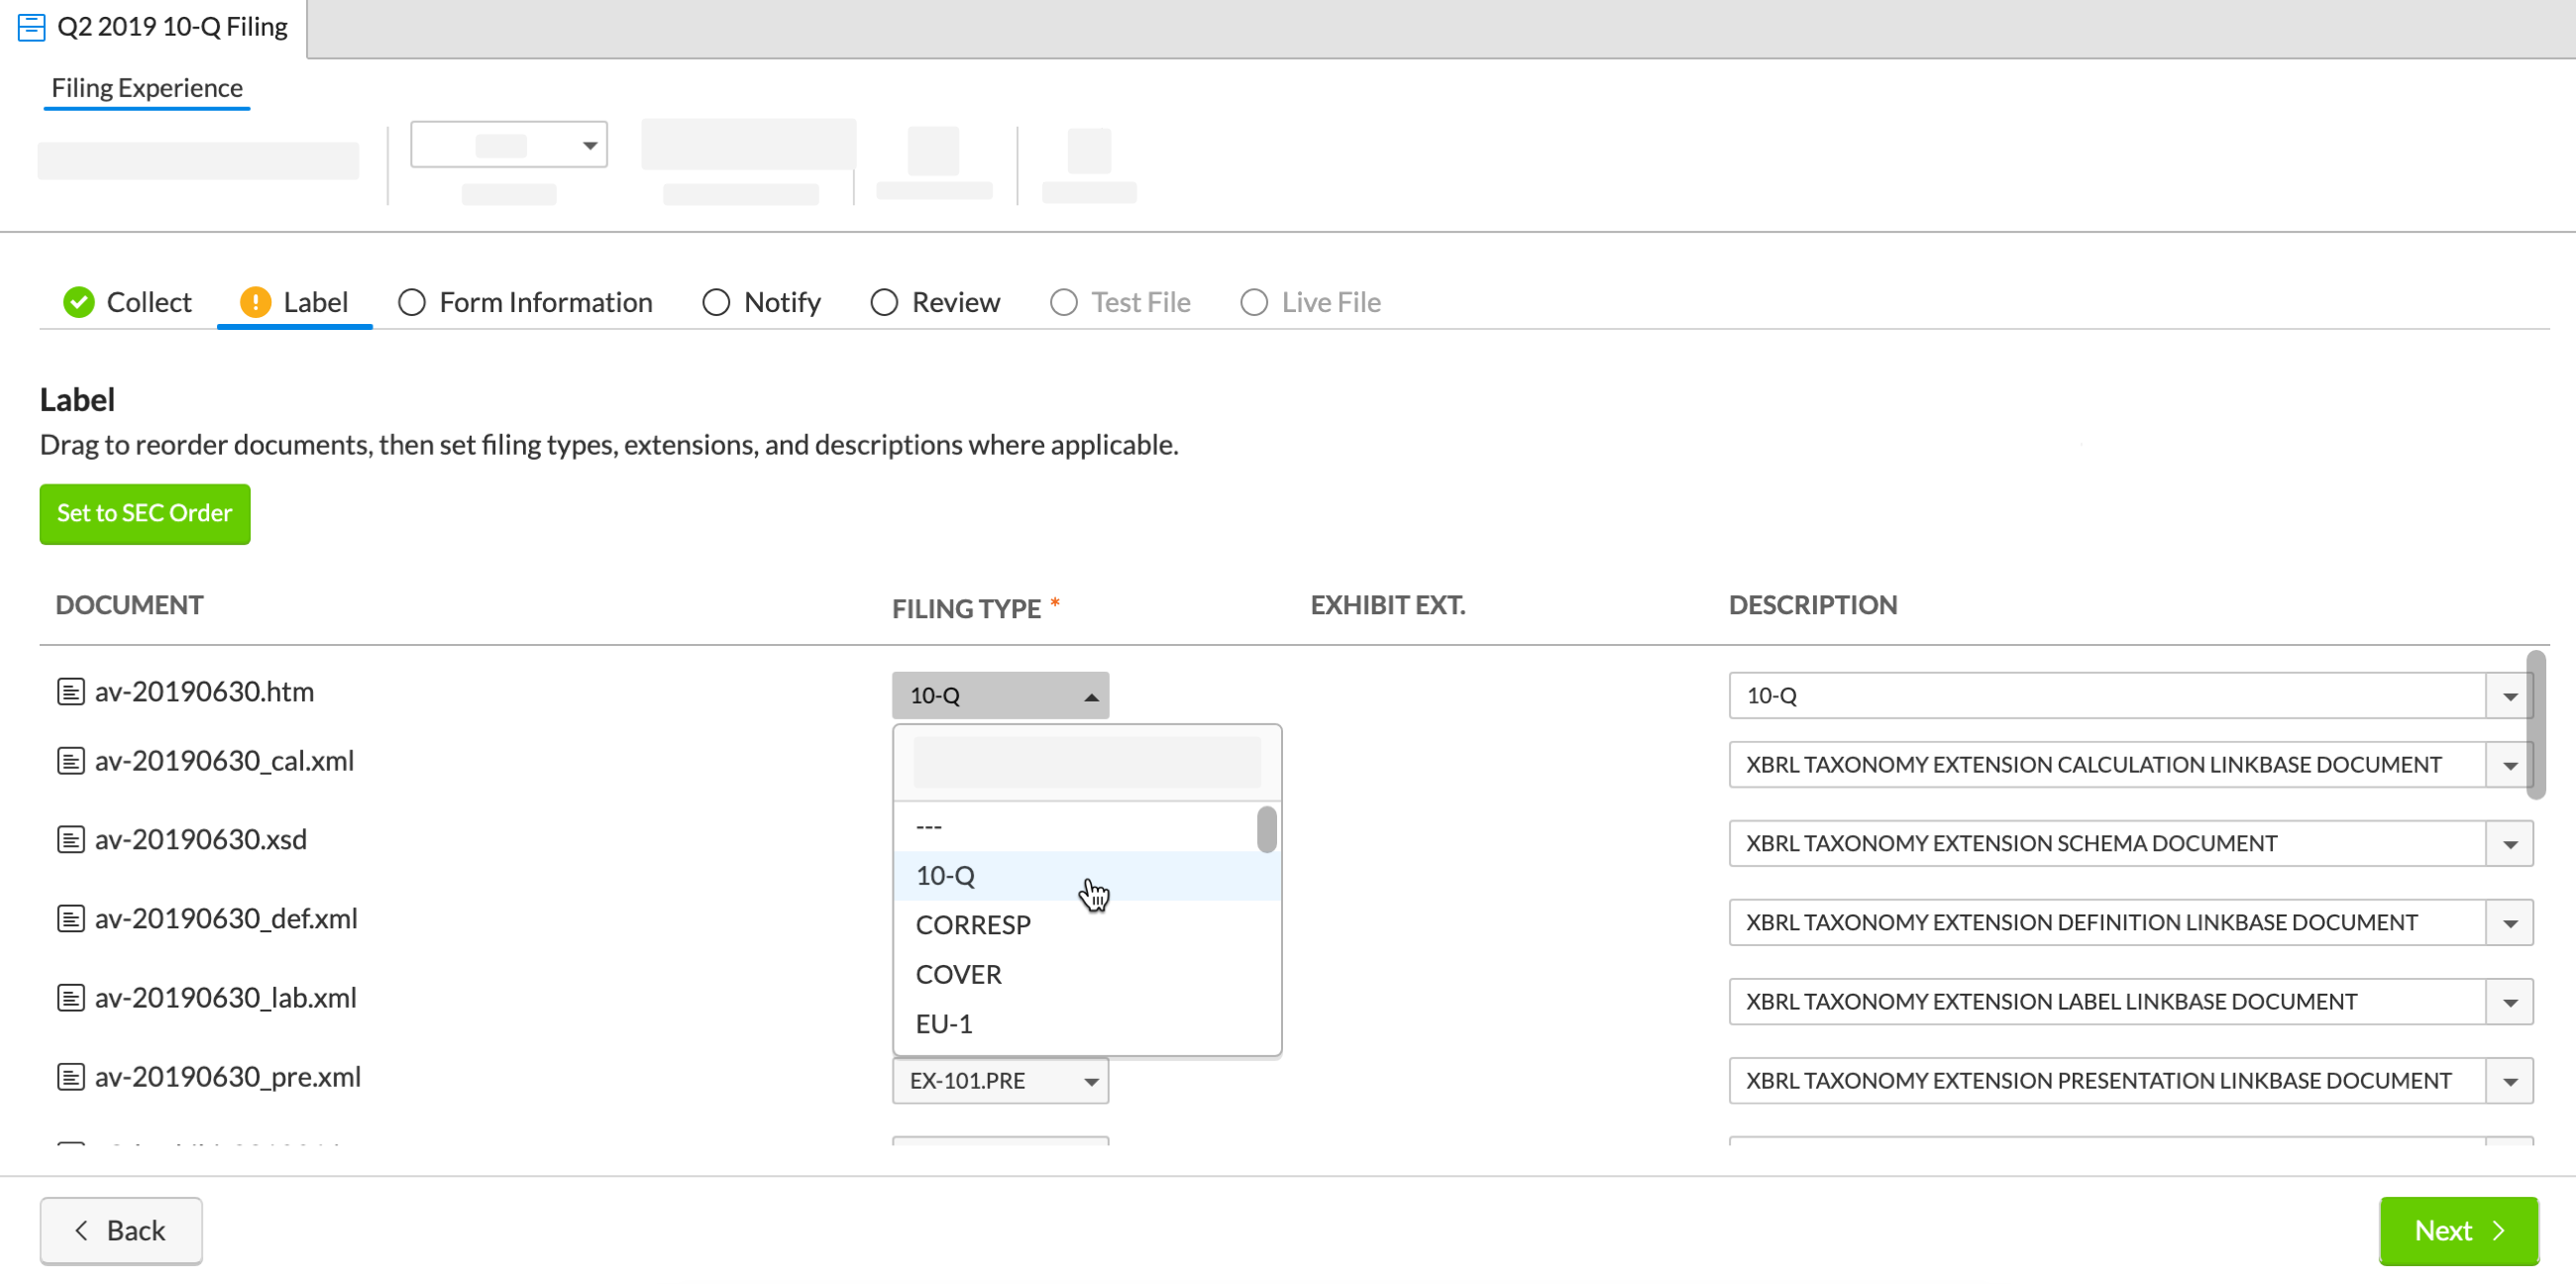The height and width of the screenshot is (1284, 2576).
Task: Click the file name av-20190630_lab.xml
Action: [225, 997]
